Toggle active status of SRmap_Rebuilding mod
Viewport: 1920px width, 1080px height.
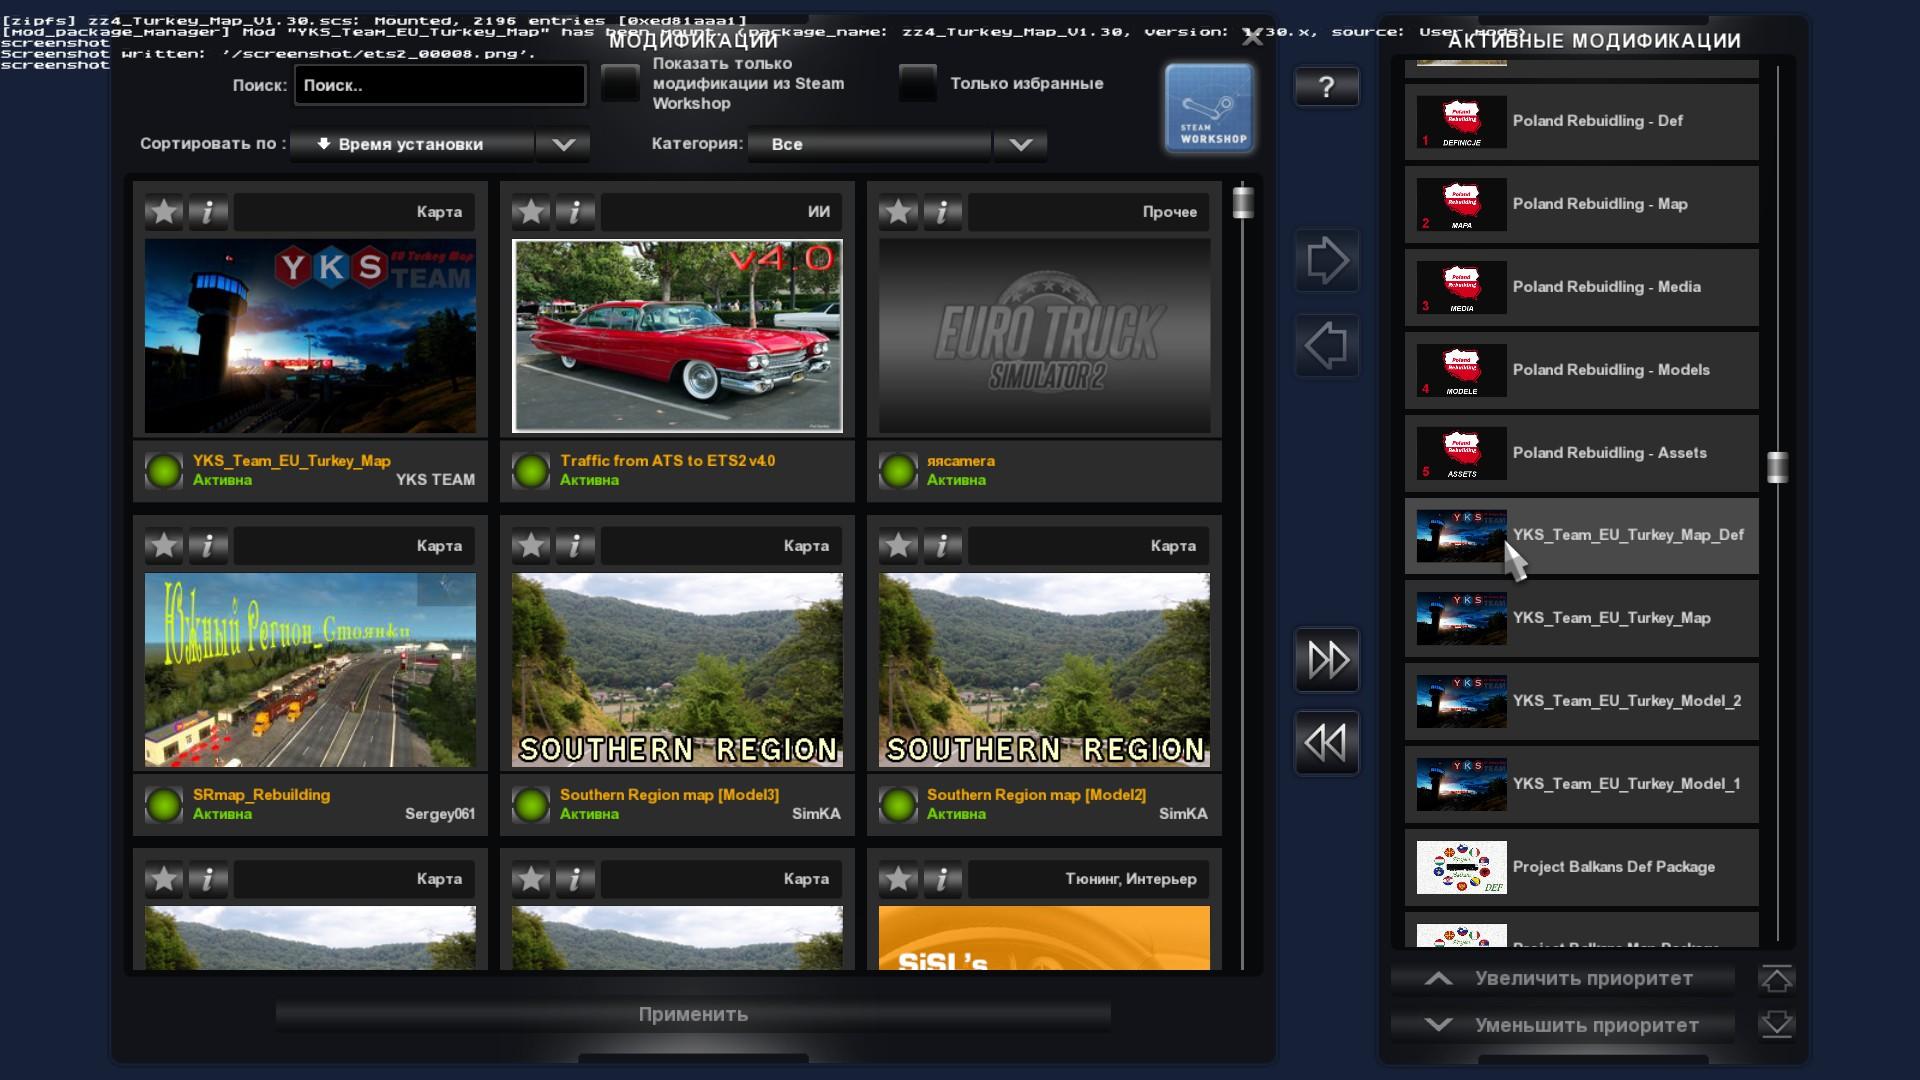pyautogui.click(x=164, y=804)
